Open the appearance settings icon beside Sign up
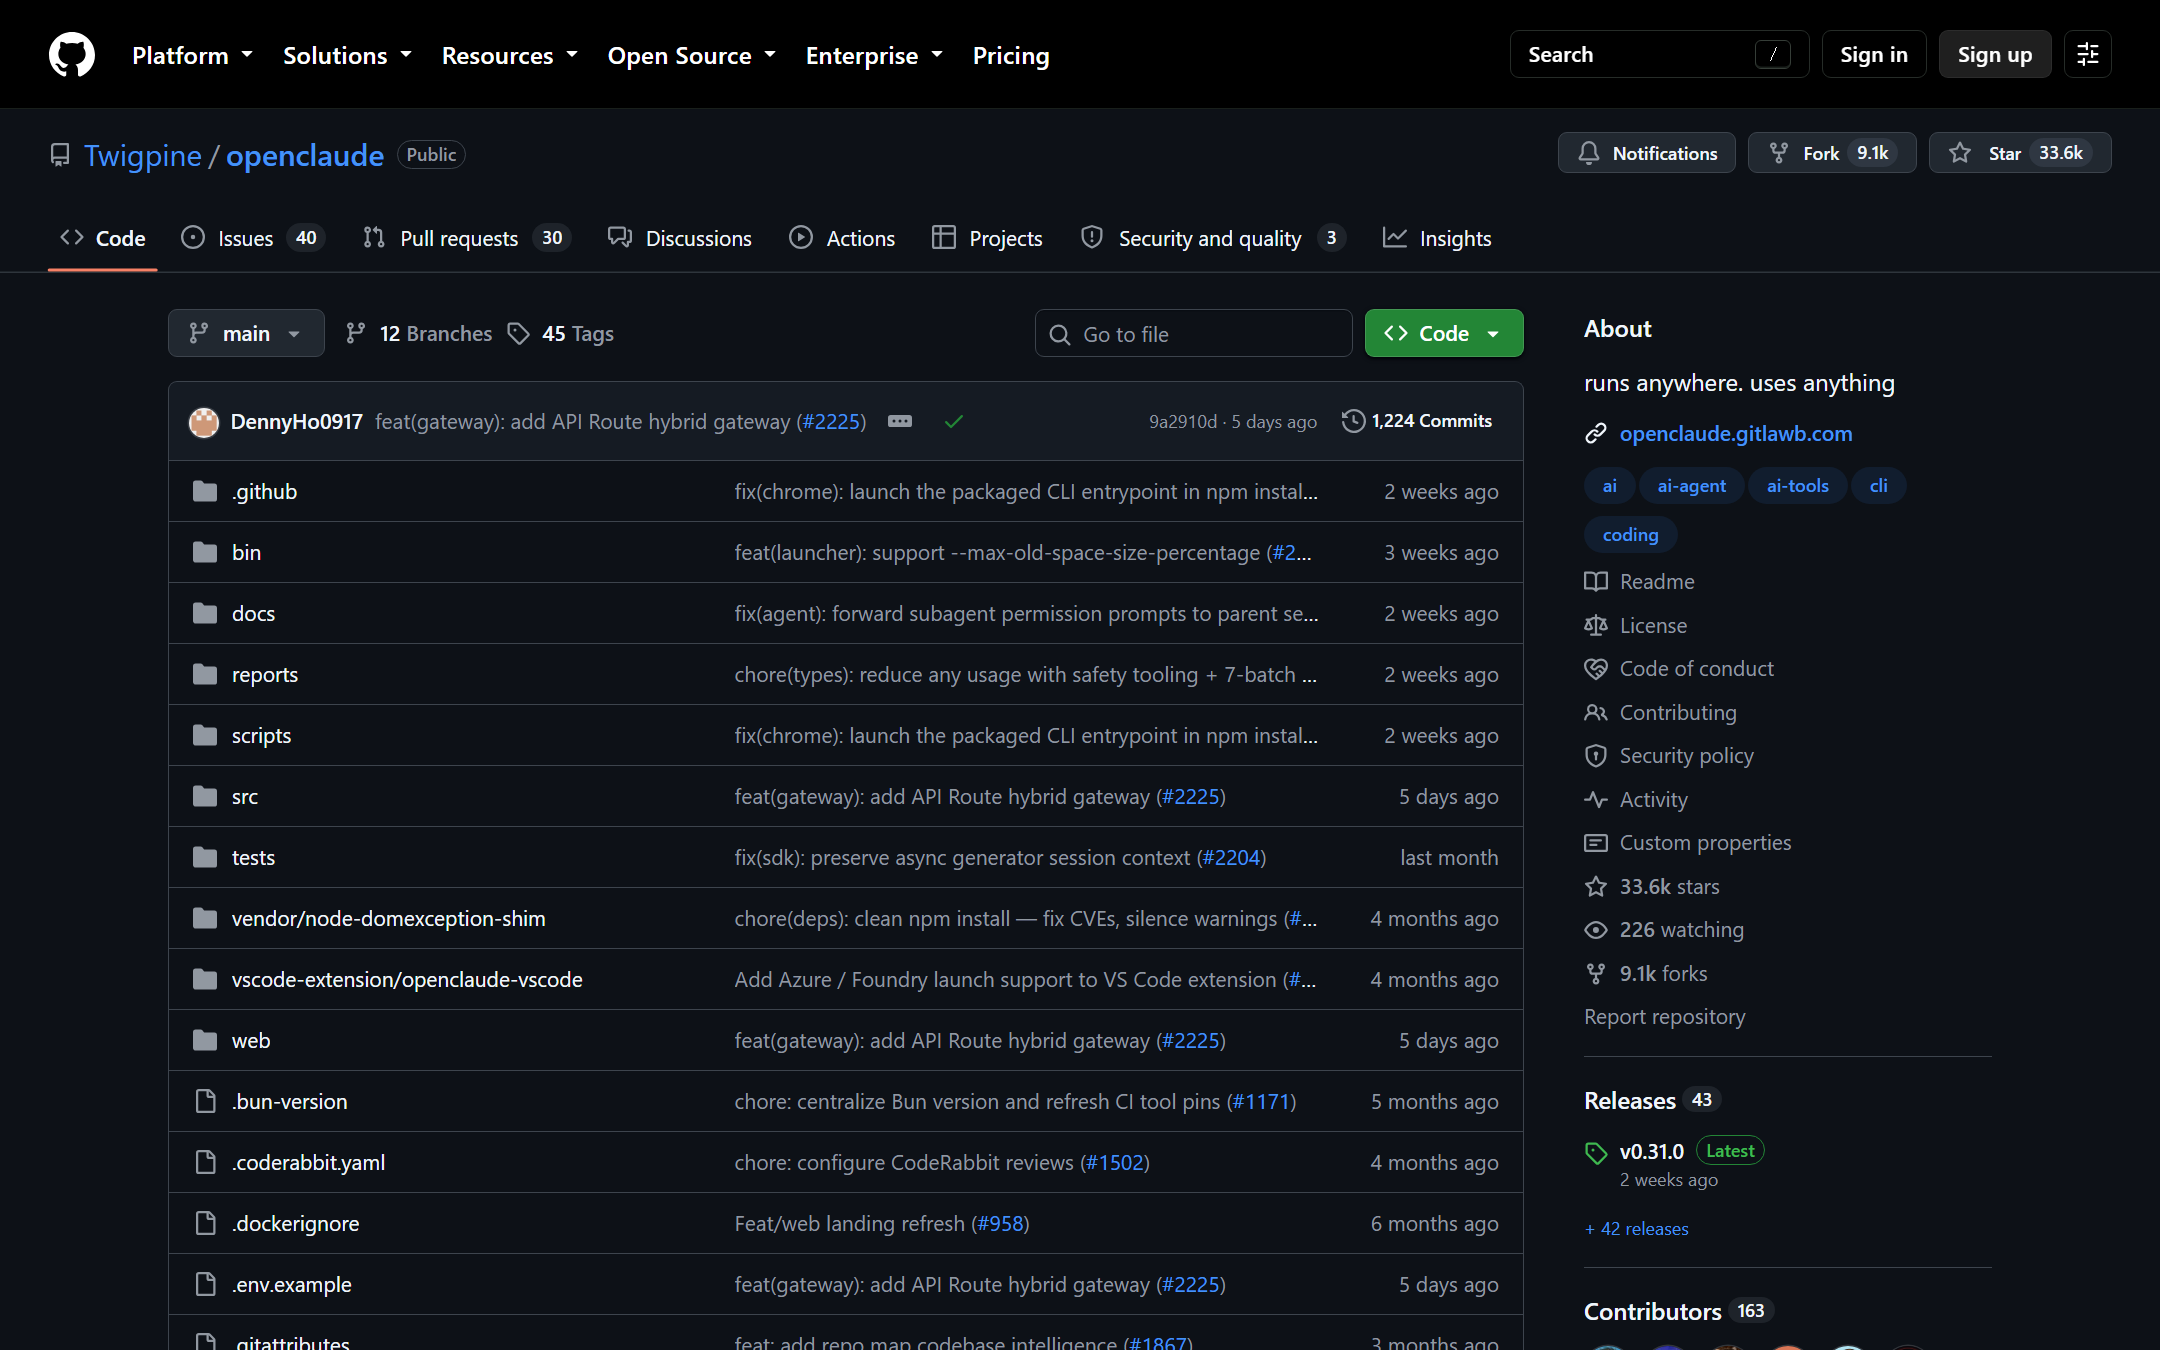 2088,54
